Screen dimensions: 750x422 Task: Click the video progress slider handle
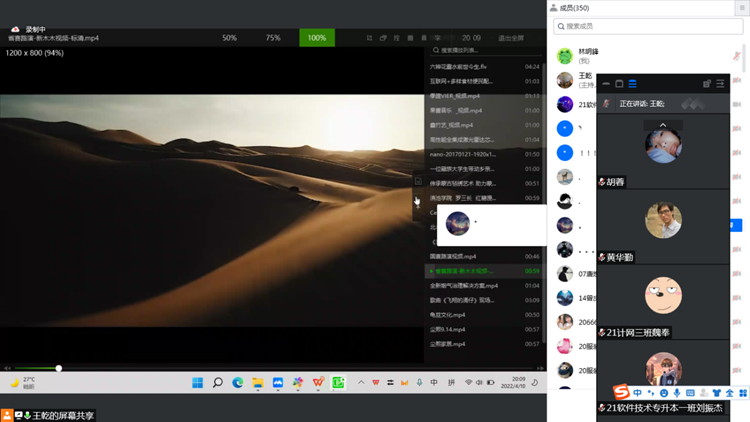[x=59, y=368]
